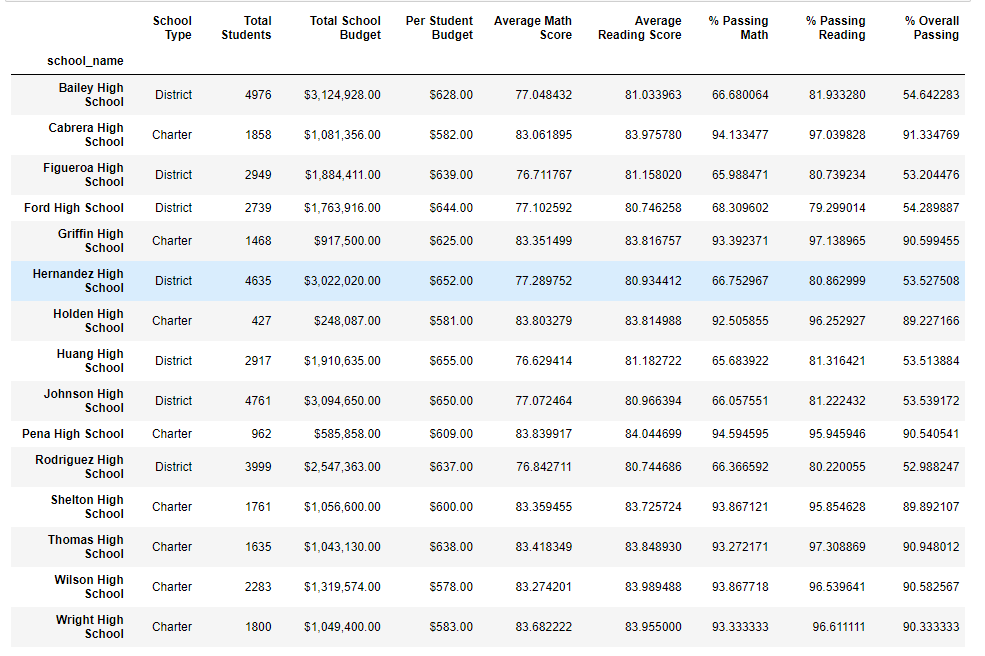Click the % Overall Passing header
Viewport: 985px width, 656px height.
932,28
